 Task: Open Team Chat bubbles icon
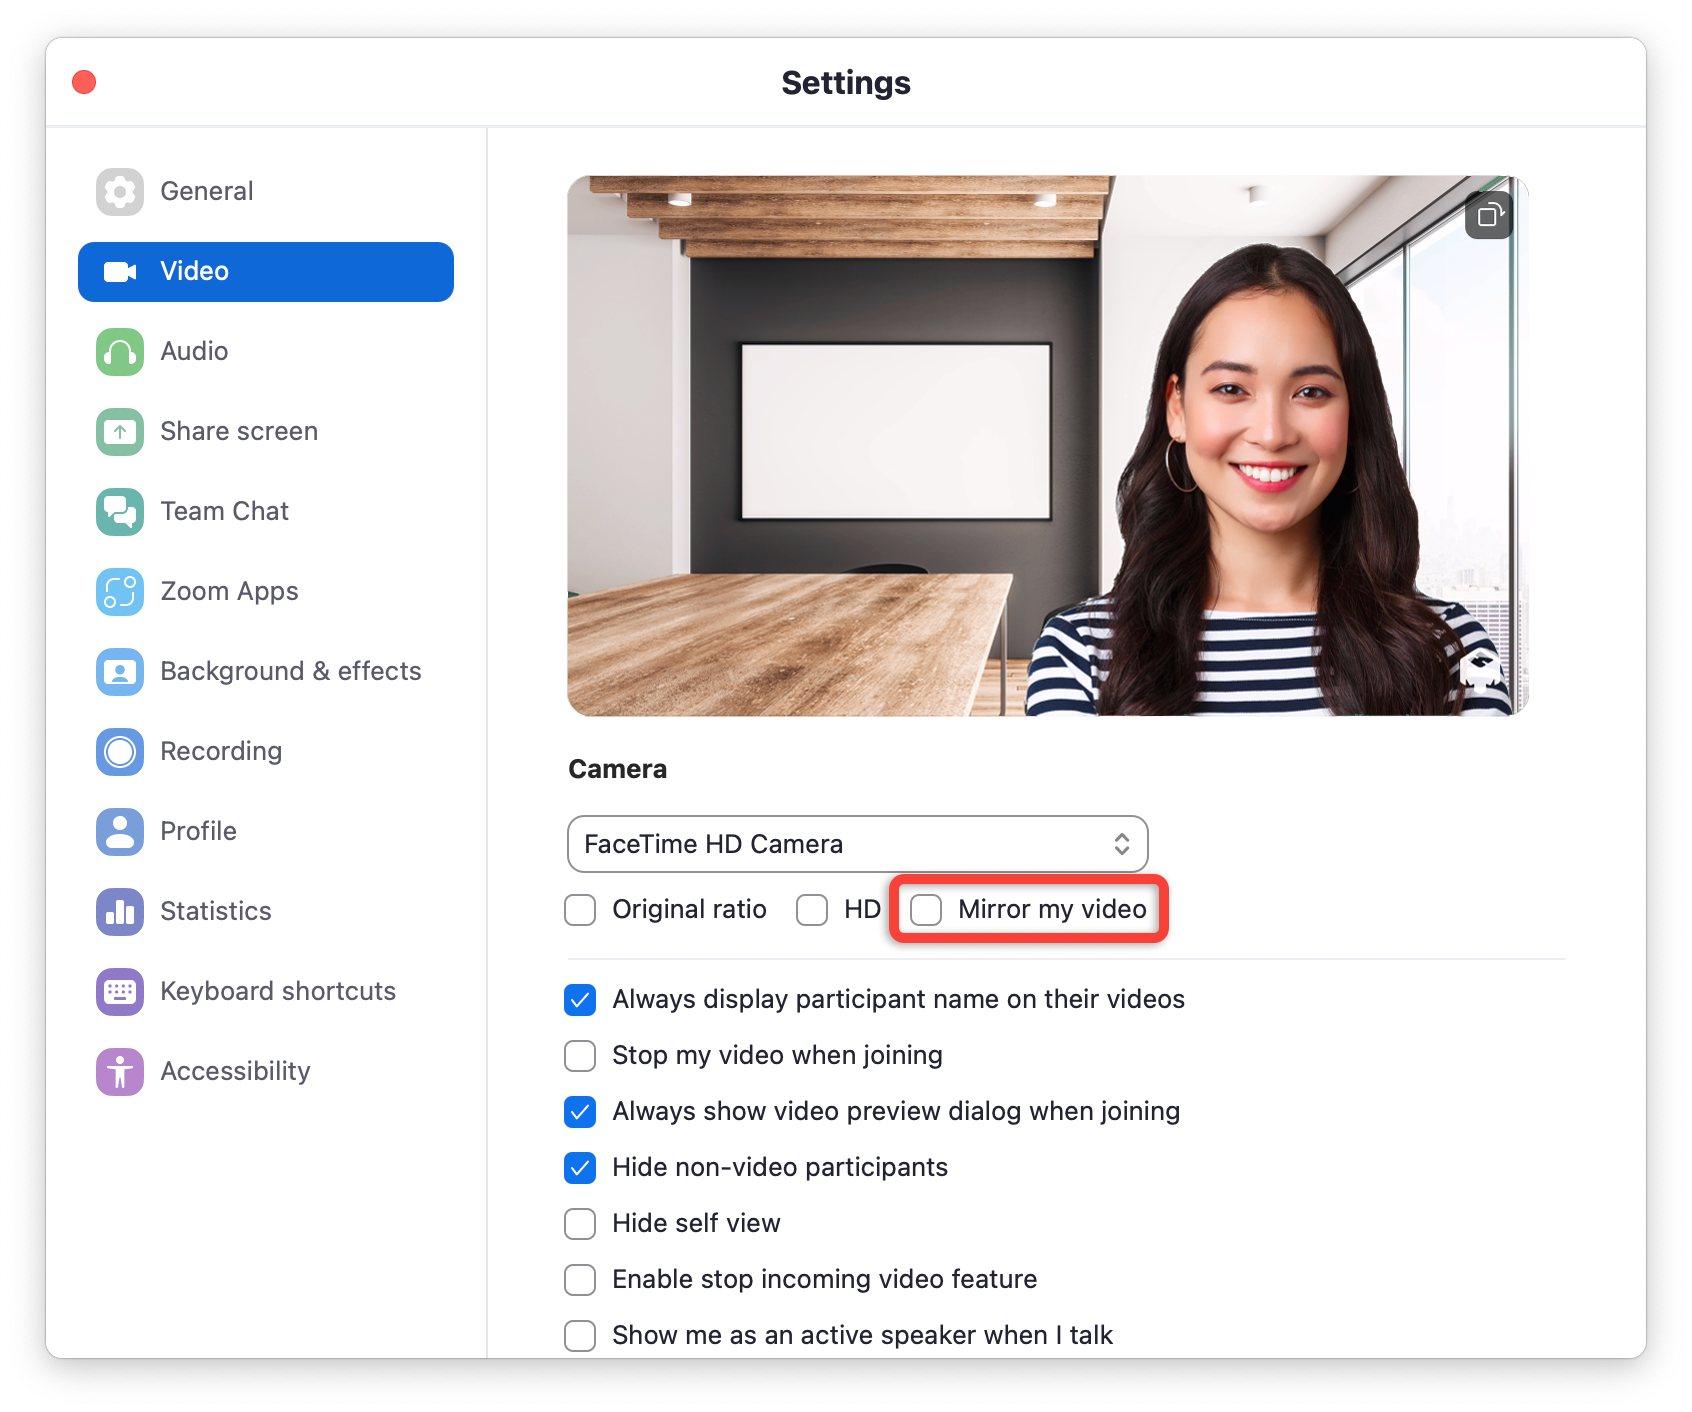coord(120,511)
